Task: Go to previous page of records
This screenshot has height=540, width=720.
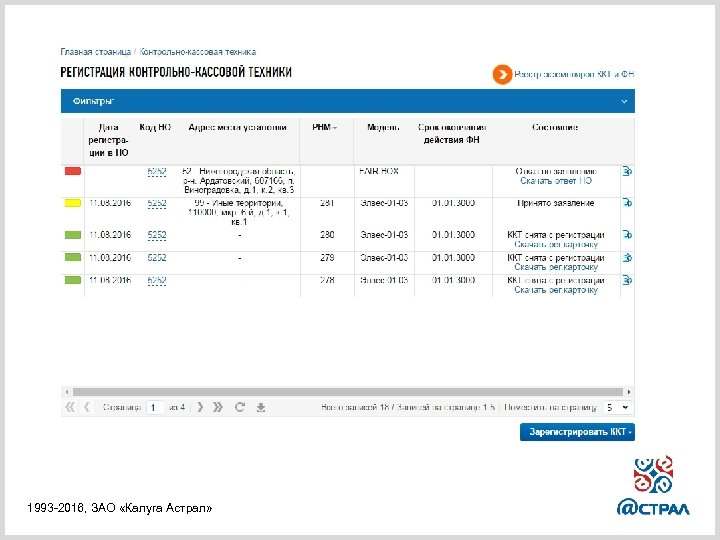Action: tap(87, 407)
